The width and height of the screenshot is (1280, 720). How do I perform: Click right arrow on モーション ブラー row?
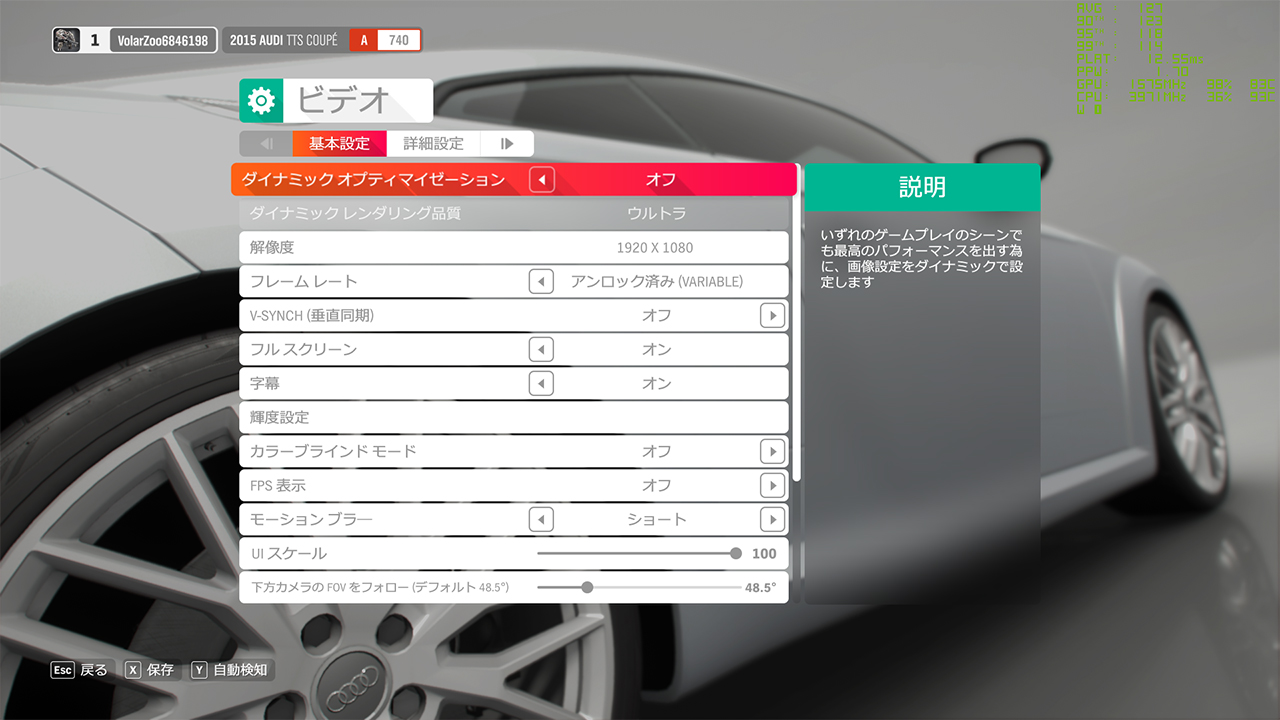point(772,519)
